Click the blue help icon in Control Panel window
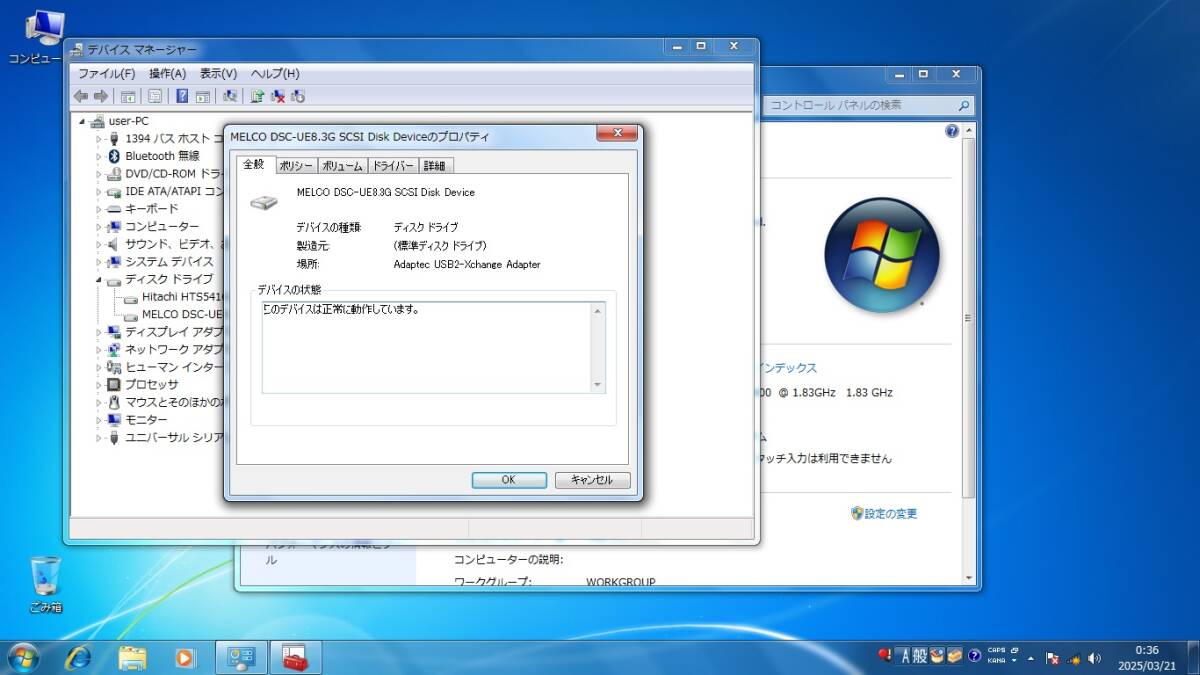 click(952, 131)
